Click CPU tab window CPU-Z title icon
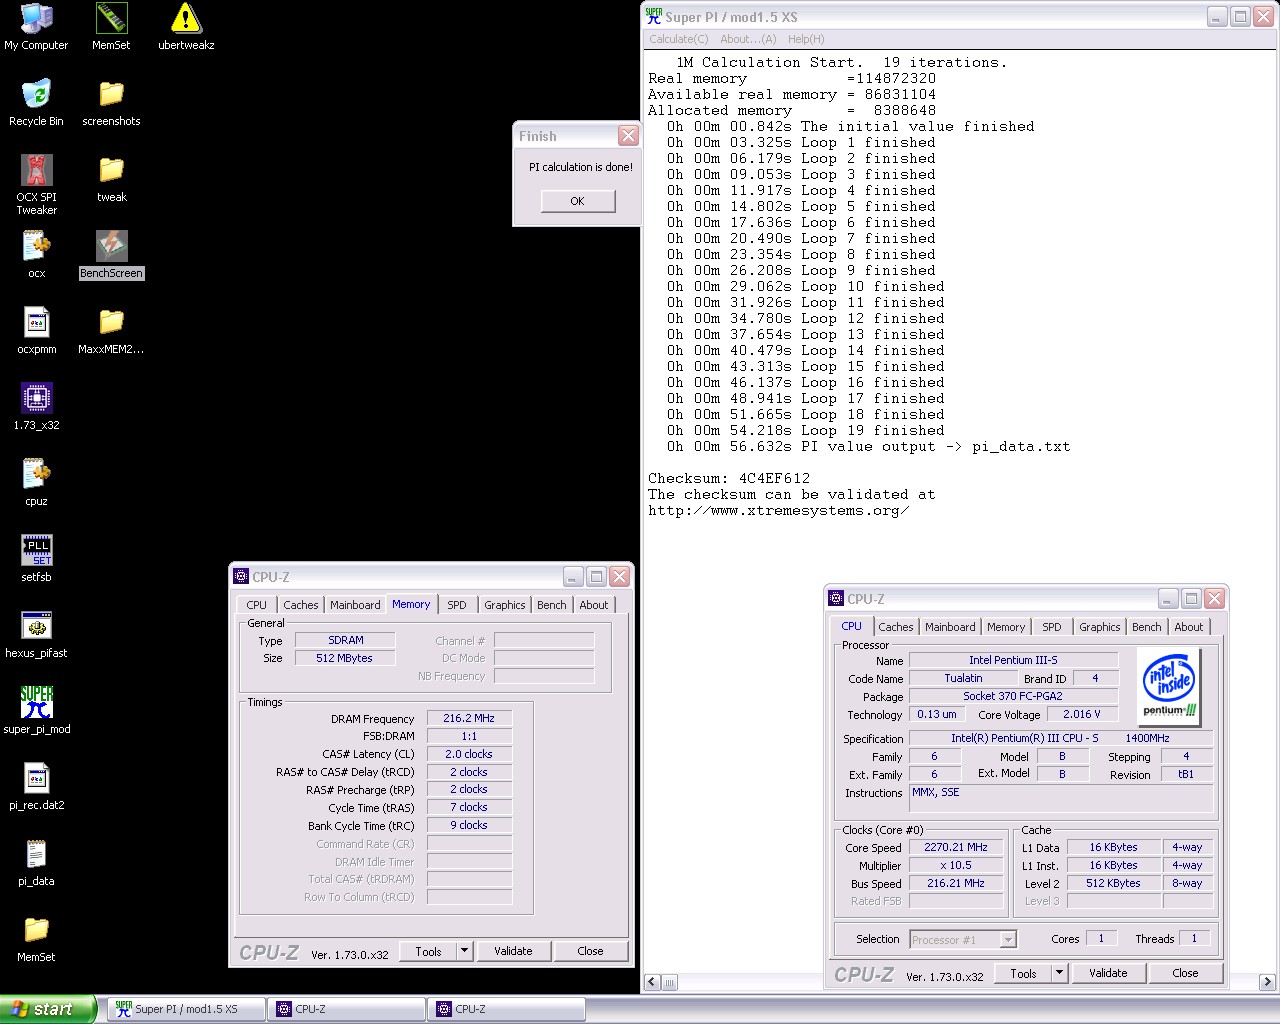 836,599
